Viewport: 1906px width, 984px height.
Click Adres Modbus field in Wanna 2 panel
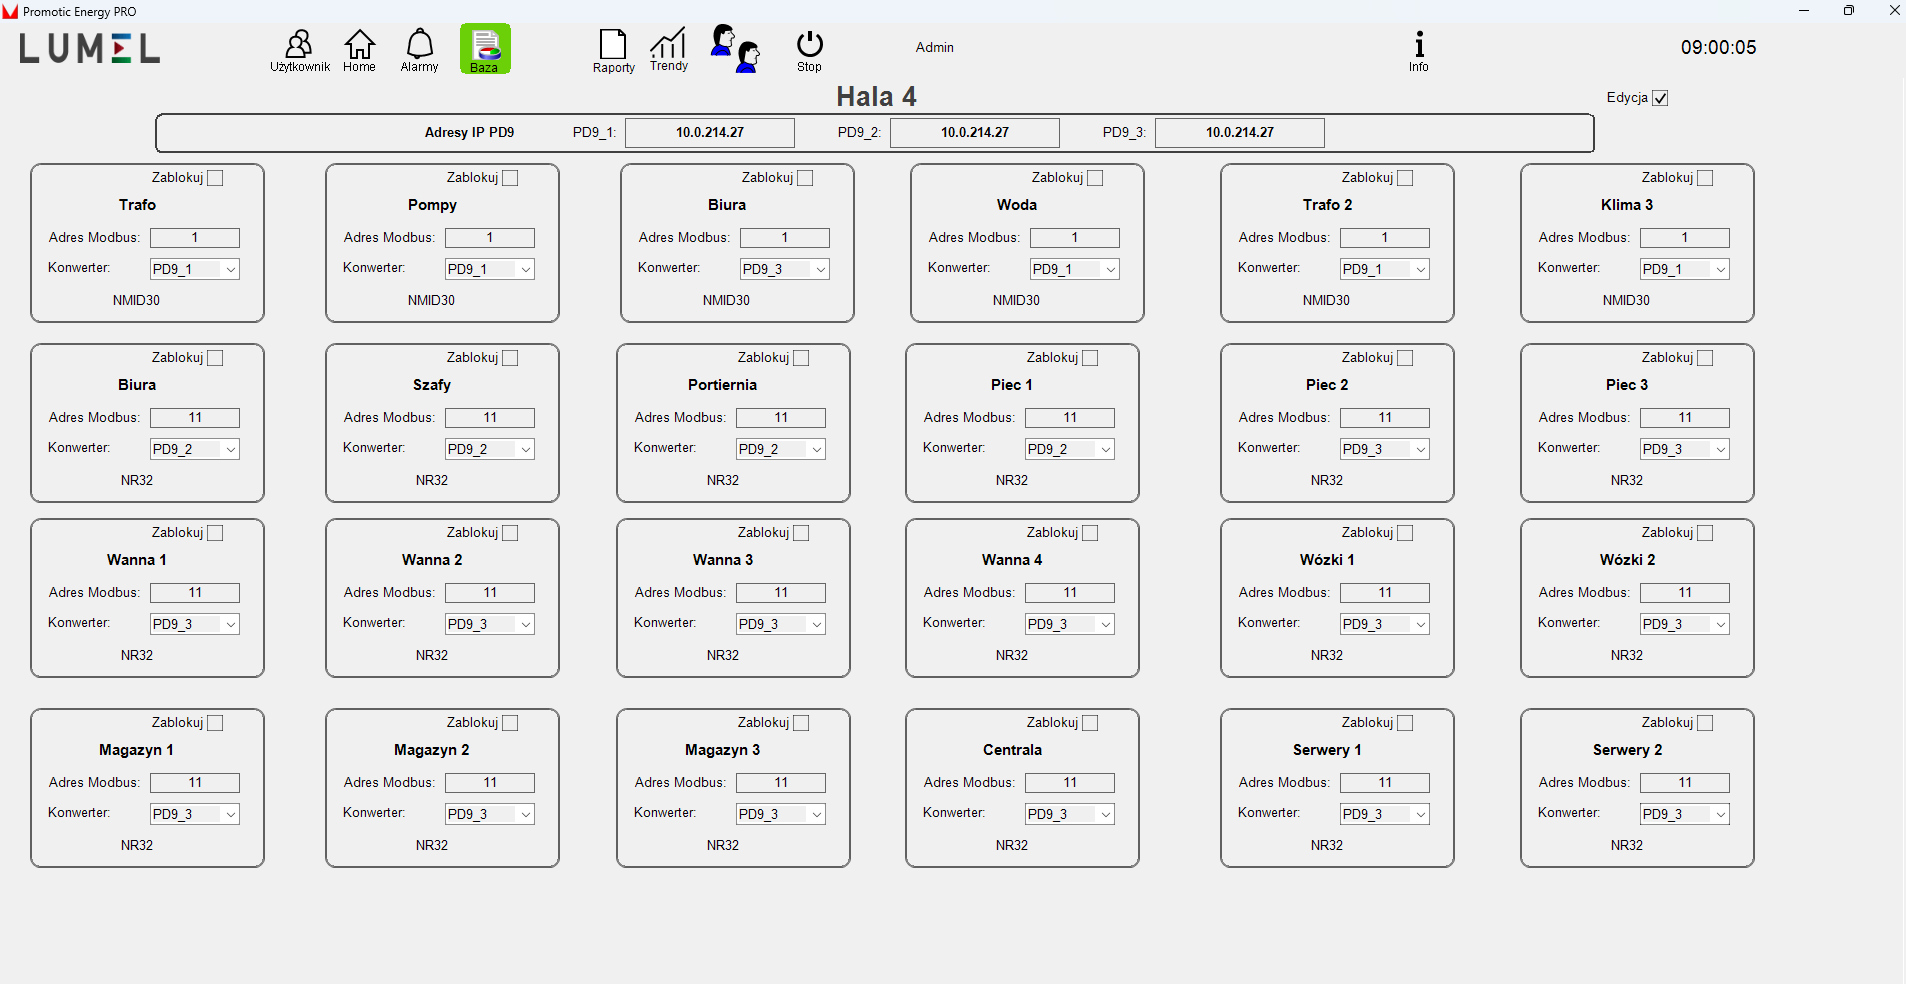490,593
